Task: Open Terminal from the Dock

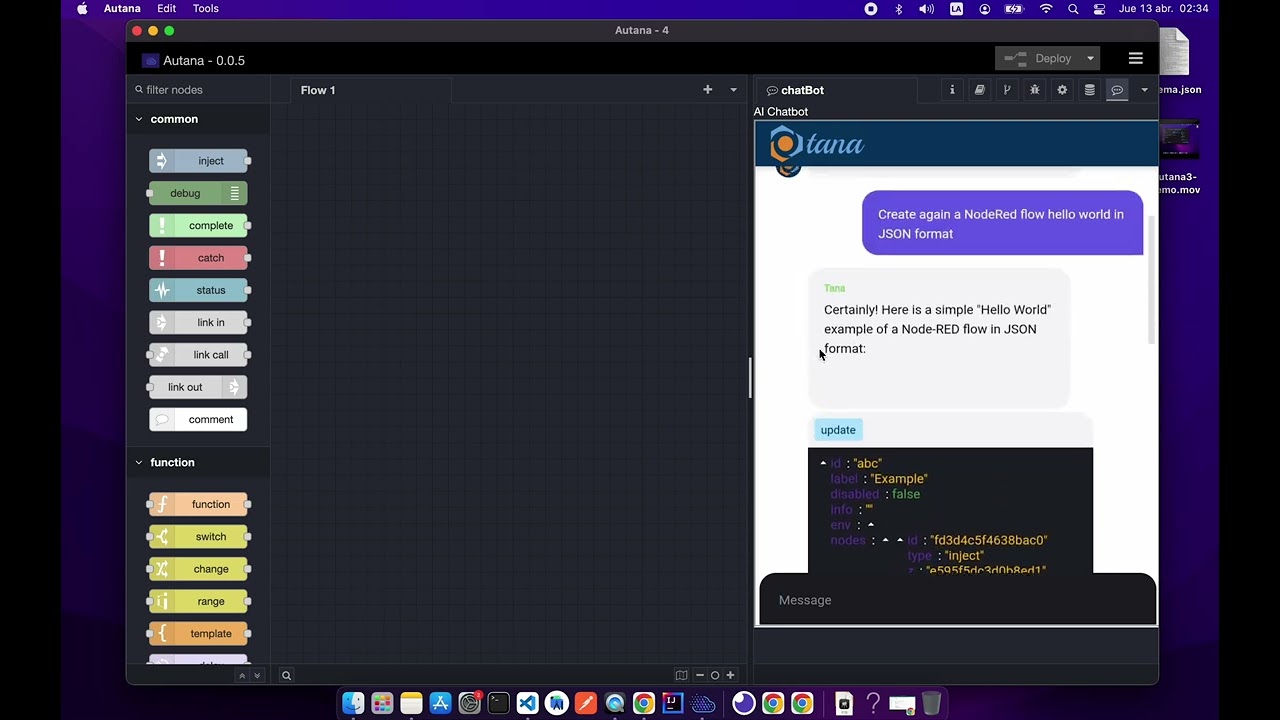Action: coord(498,704)
